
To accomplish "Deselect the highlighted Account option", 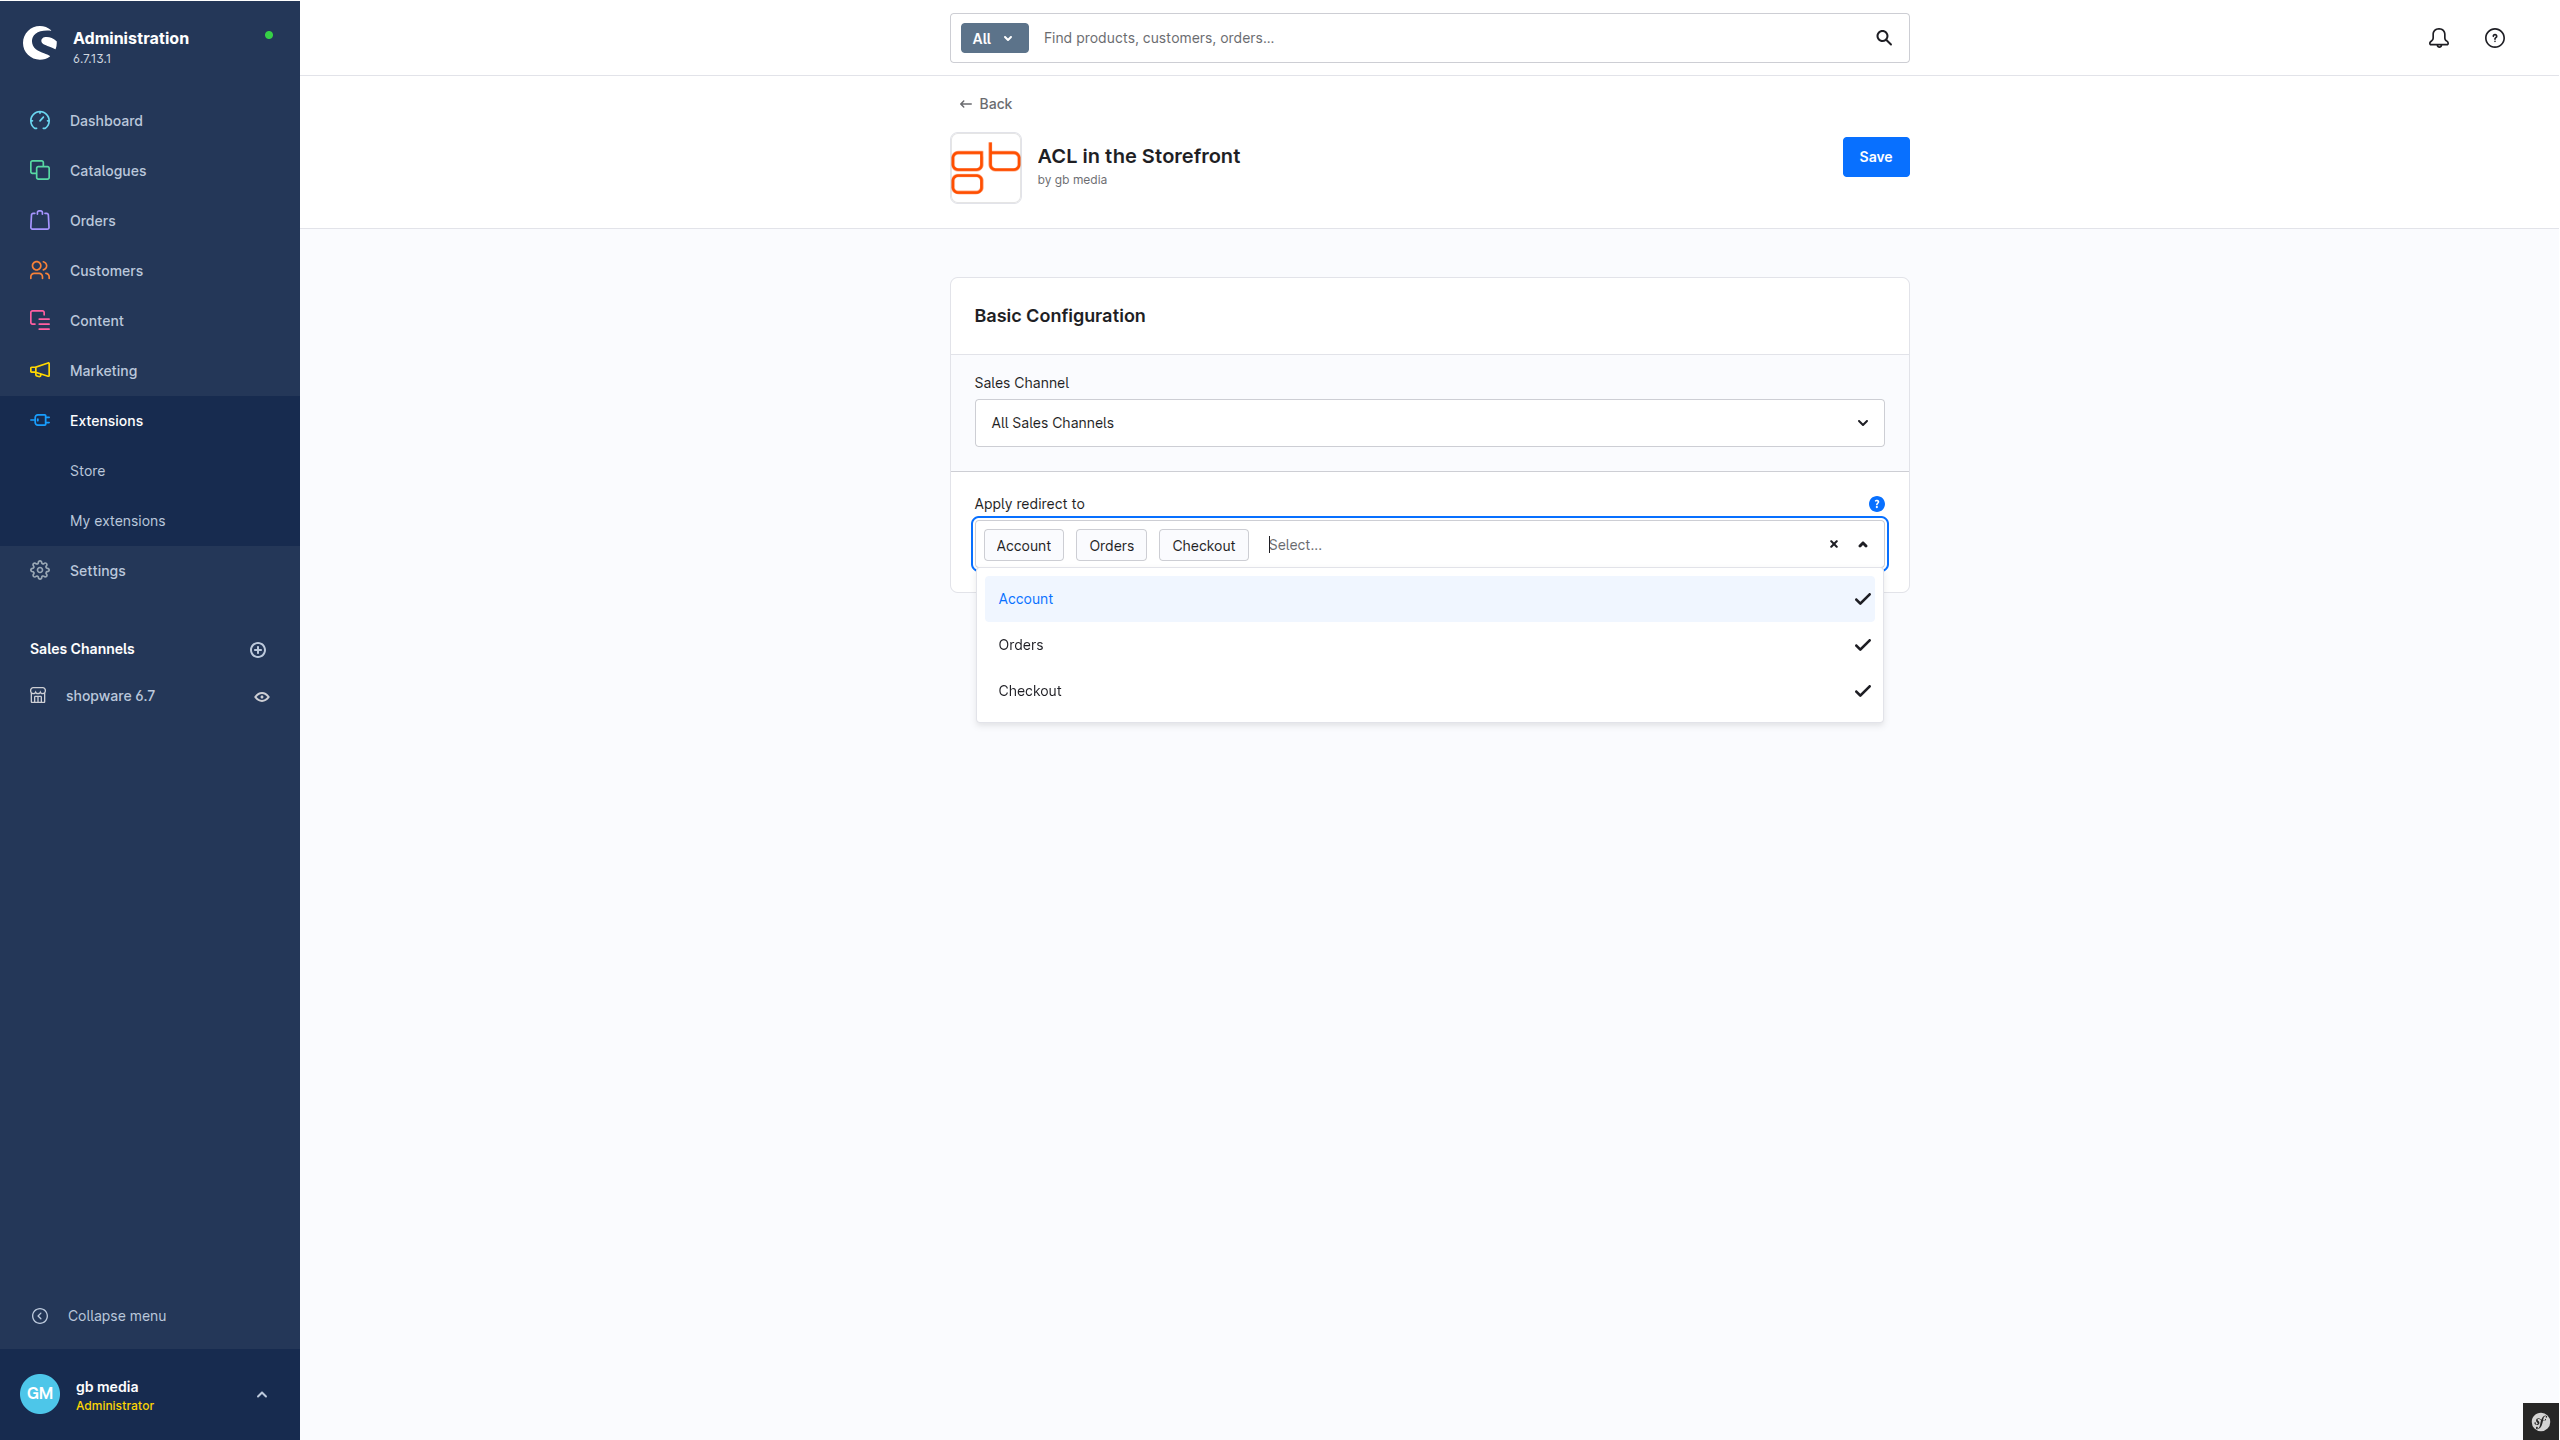I will click(1430, 599).
